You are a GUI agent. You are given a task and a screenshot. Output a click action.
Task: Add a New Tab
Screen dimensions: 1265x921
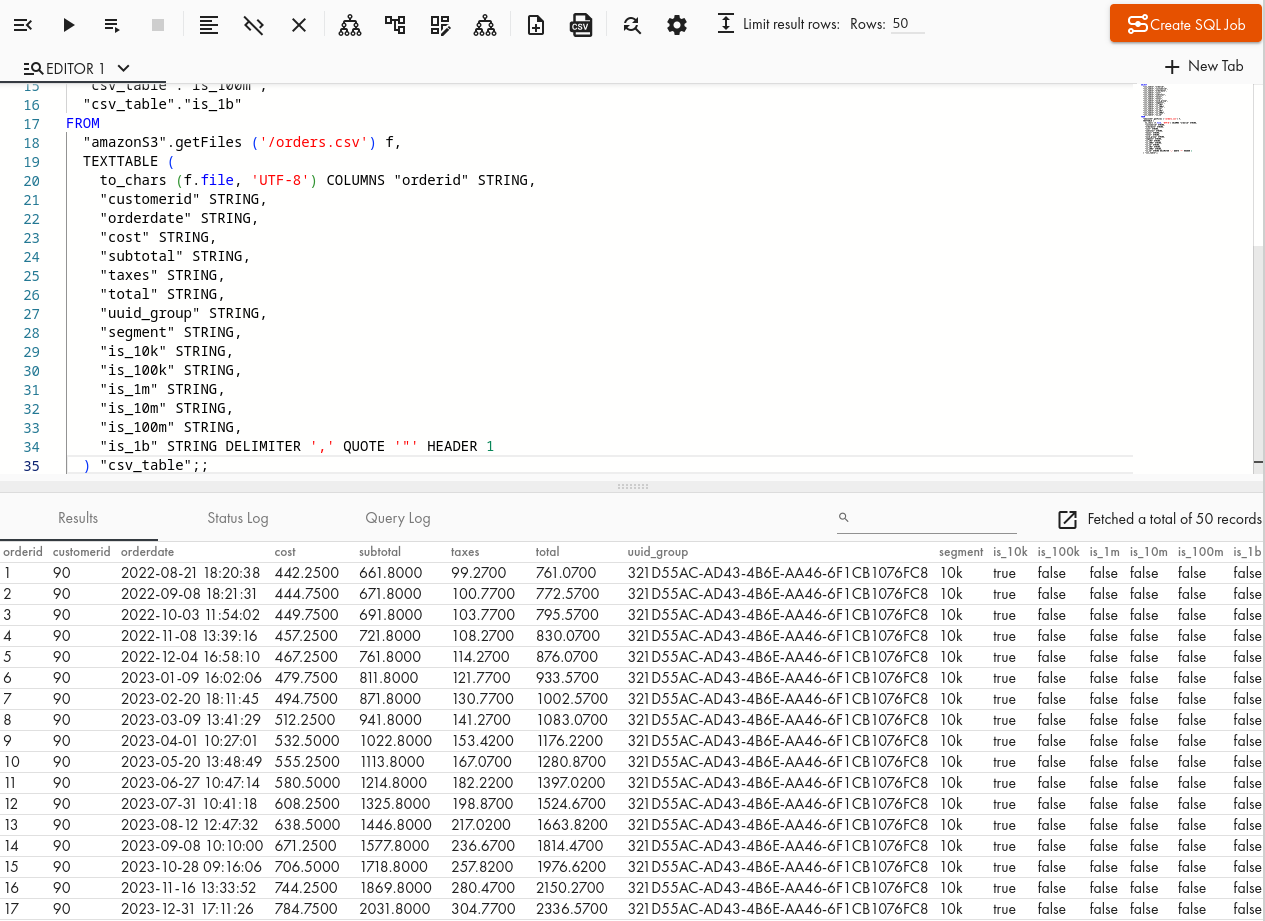tap(1204, 66)
